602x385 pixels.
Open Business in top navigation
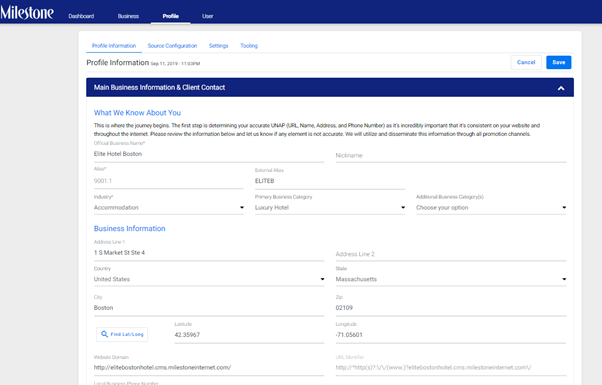click(128, 16)
